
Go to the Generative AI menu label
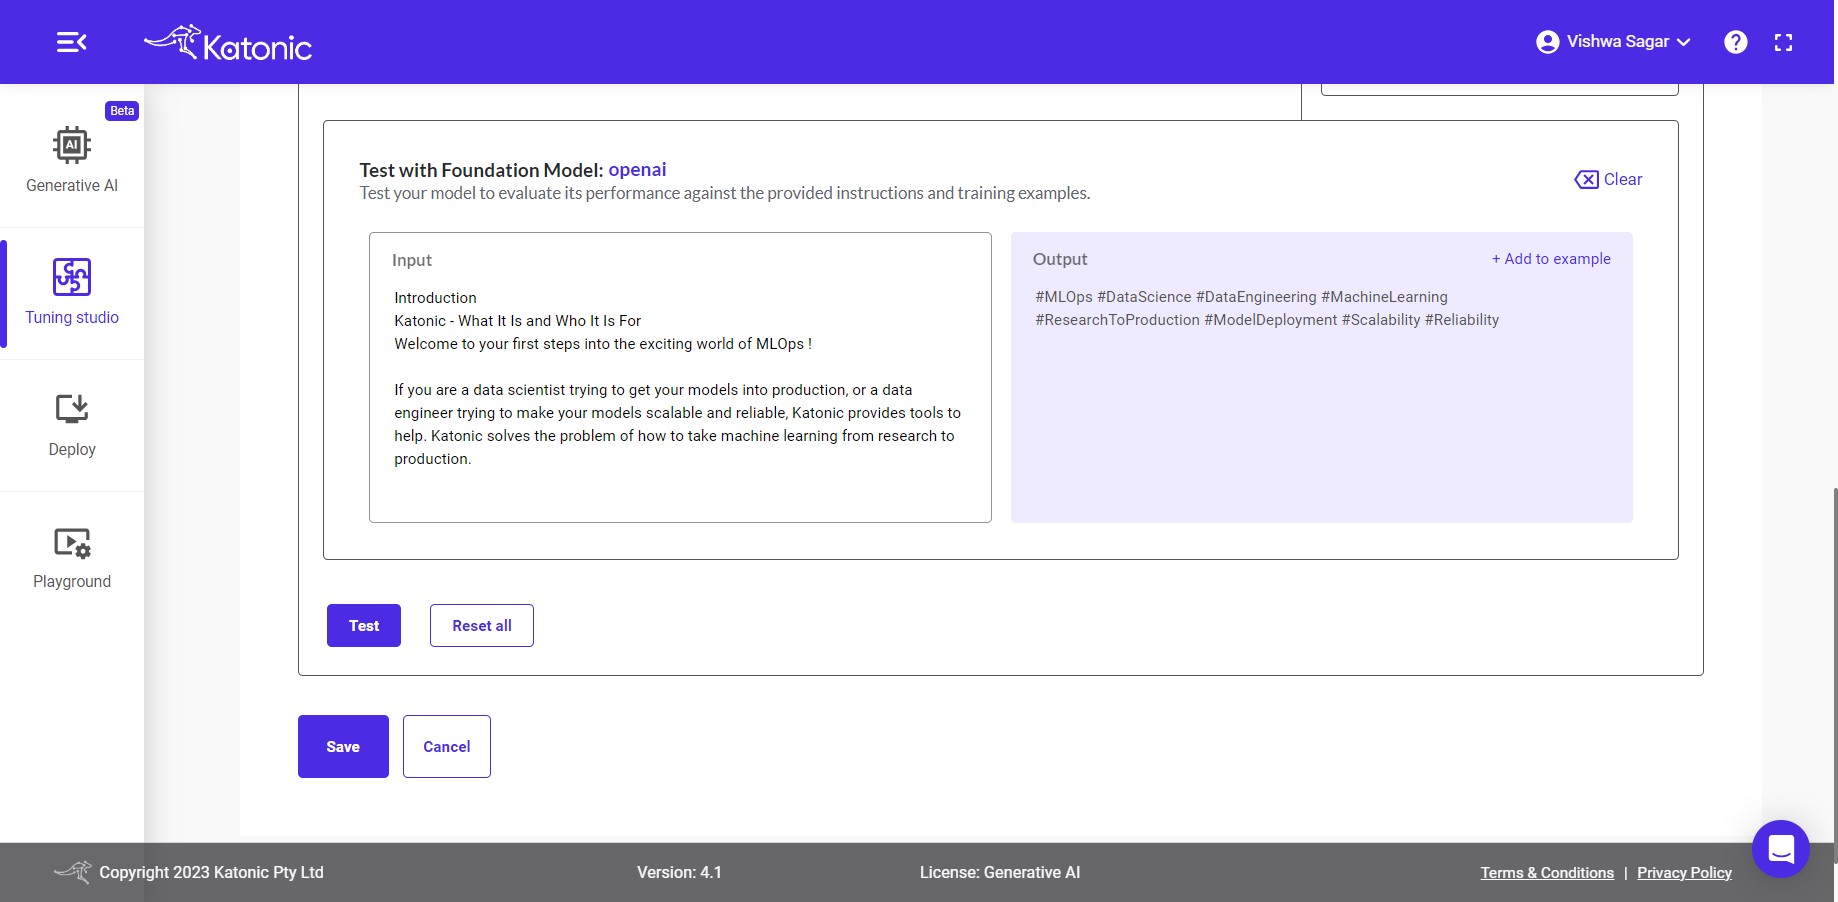72,185
